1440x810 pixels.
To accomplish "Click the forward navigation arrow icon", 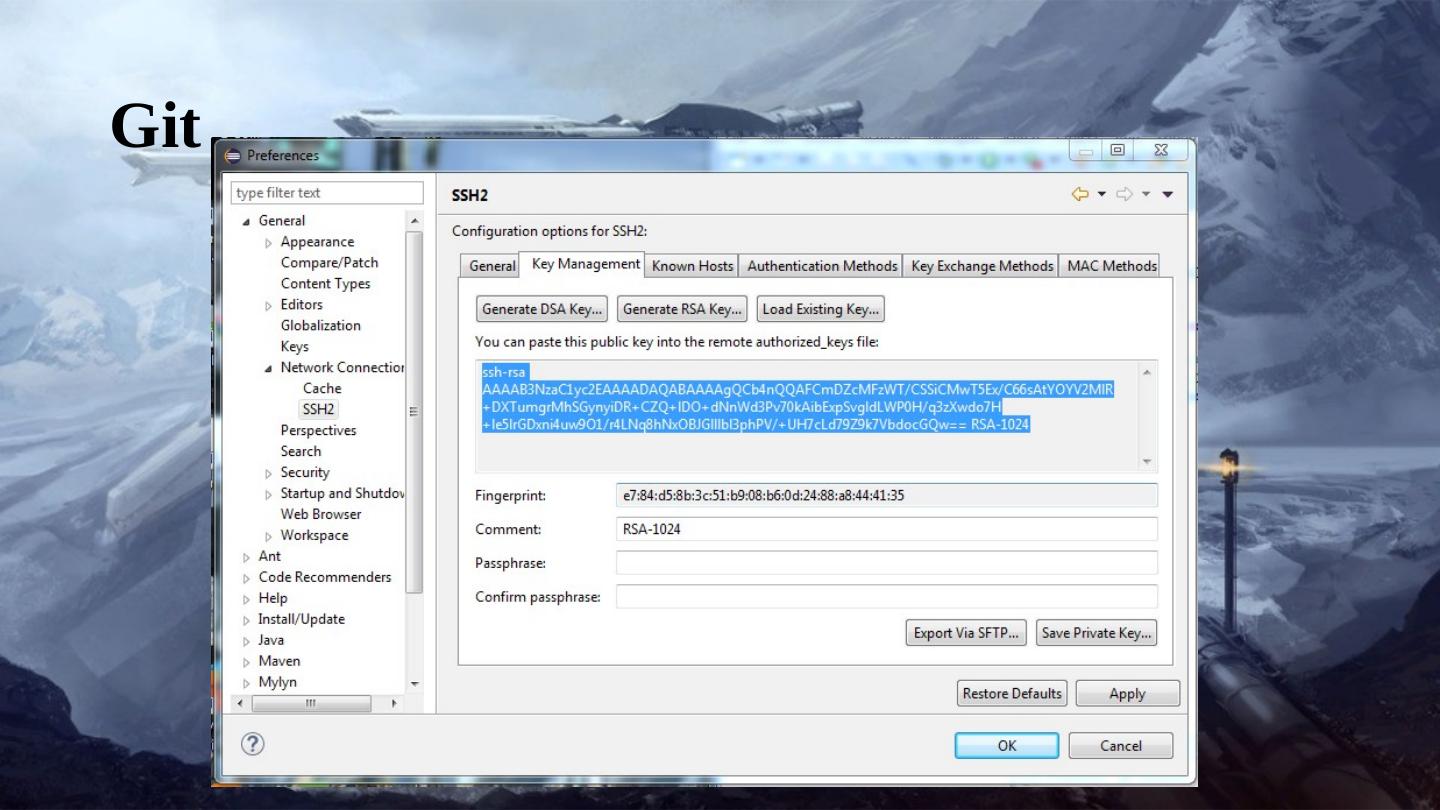I will pos(1124,194).
